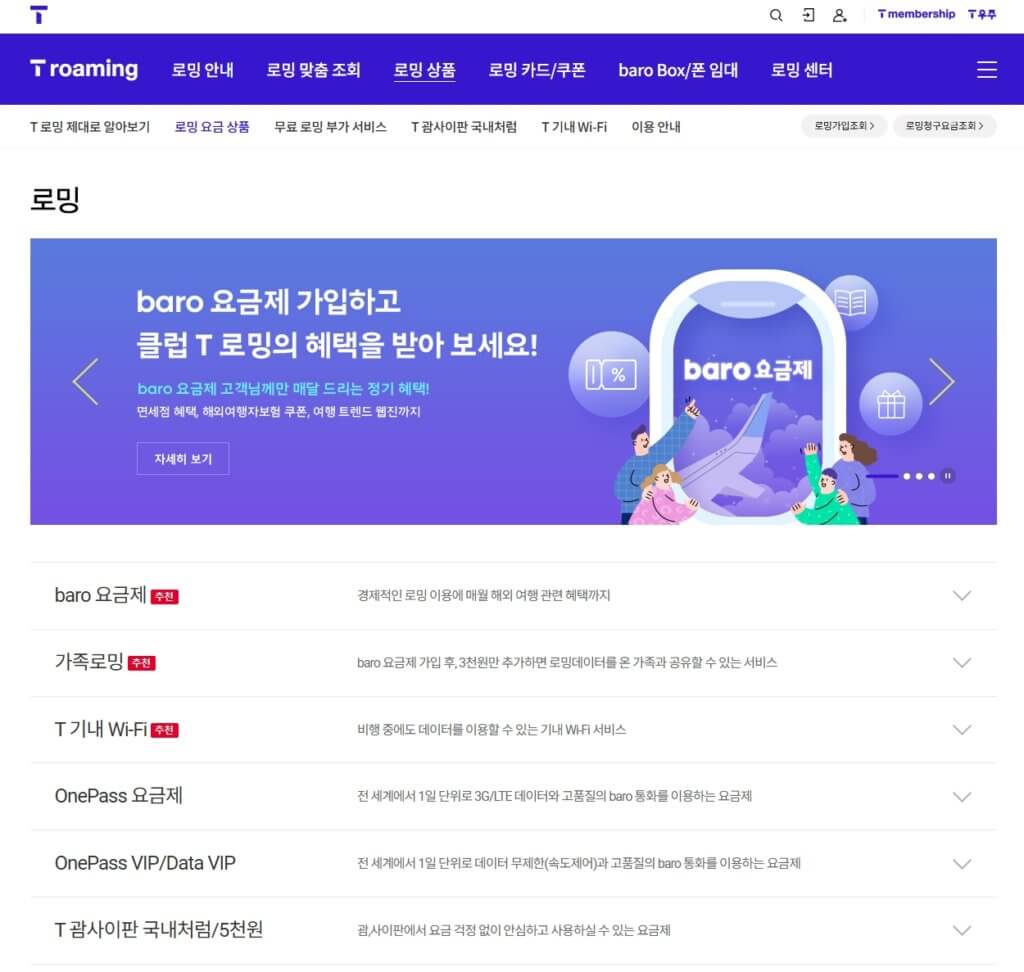Image resolution: width=1024 pixels, height=972 pixels.
Task: Click the login door icon
Action: (808, 15)
